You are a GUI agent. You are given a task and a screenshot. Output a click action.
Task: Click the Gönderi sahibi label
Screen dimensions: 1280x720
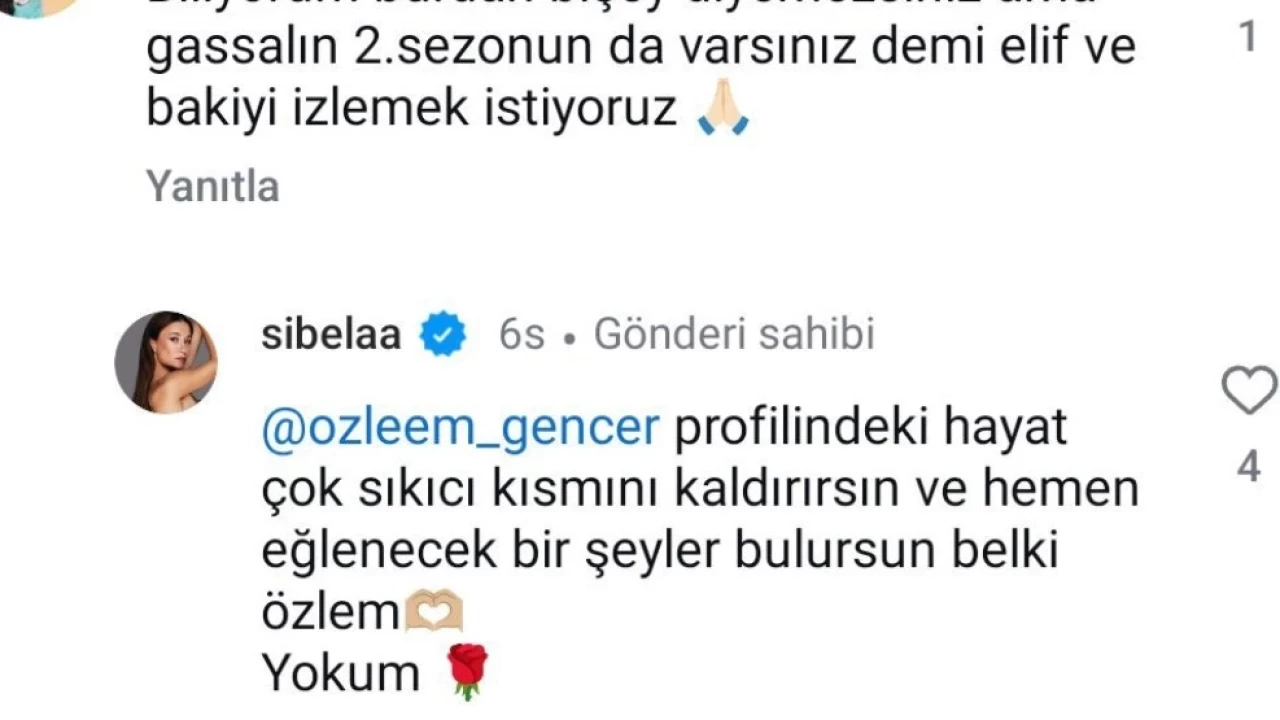pyautogui.click(x=734, y=335)
